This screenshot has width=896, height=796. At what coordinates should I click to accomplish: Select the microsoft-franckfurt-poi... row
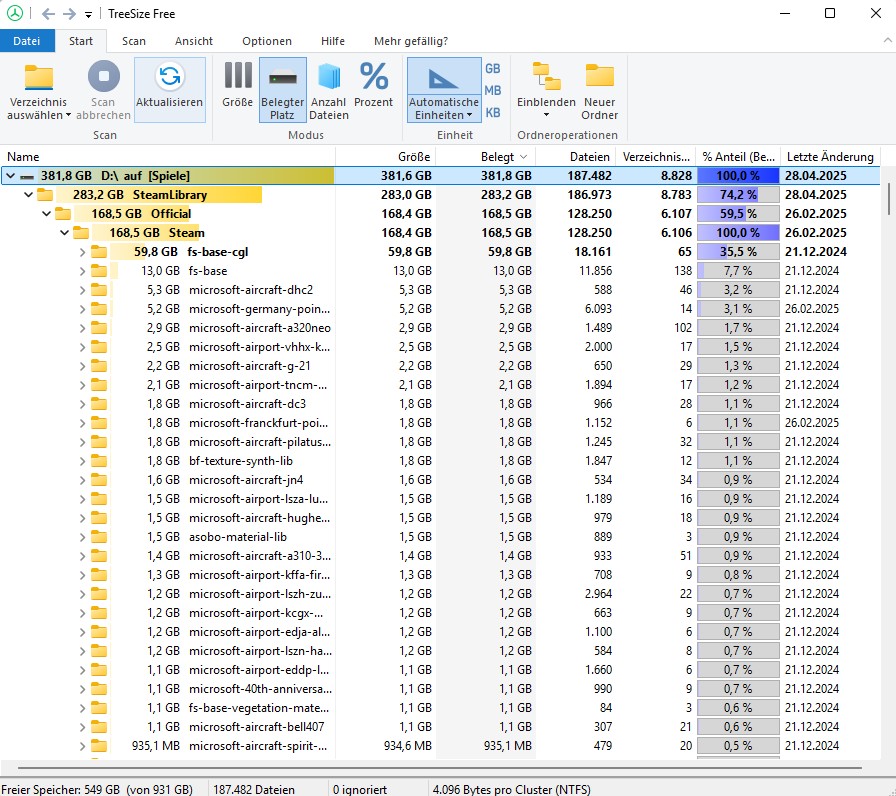(440, 423)
